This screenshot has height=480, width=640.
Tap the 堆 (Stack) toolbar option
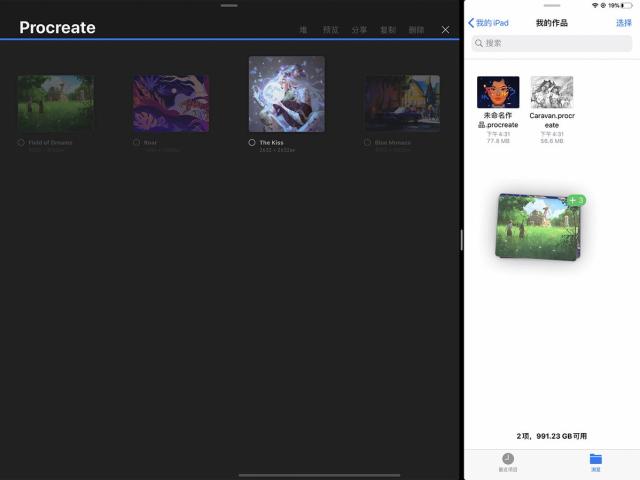click(303, 29)
